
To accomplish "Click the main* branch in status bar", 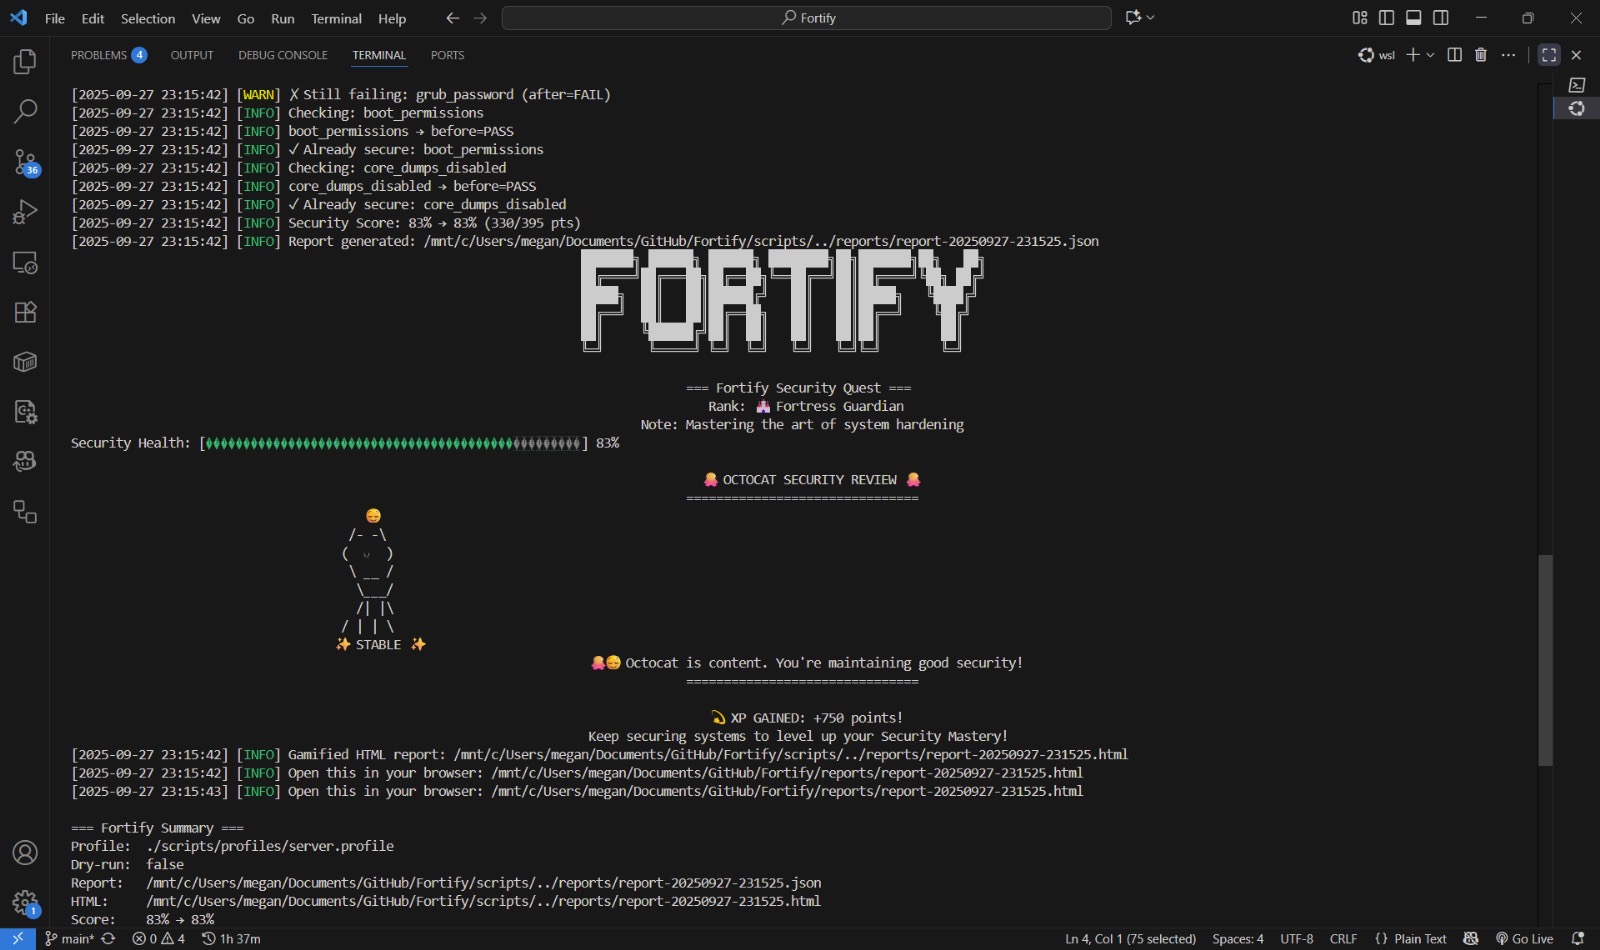I will coord(69,939).
